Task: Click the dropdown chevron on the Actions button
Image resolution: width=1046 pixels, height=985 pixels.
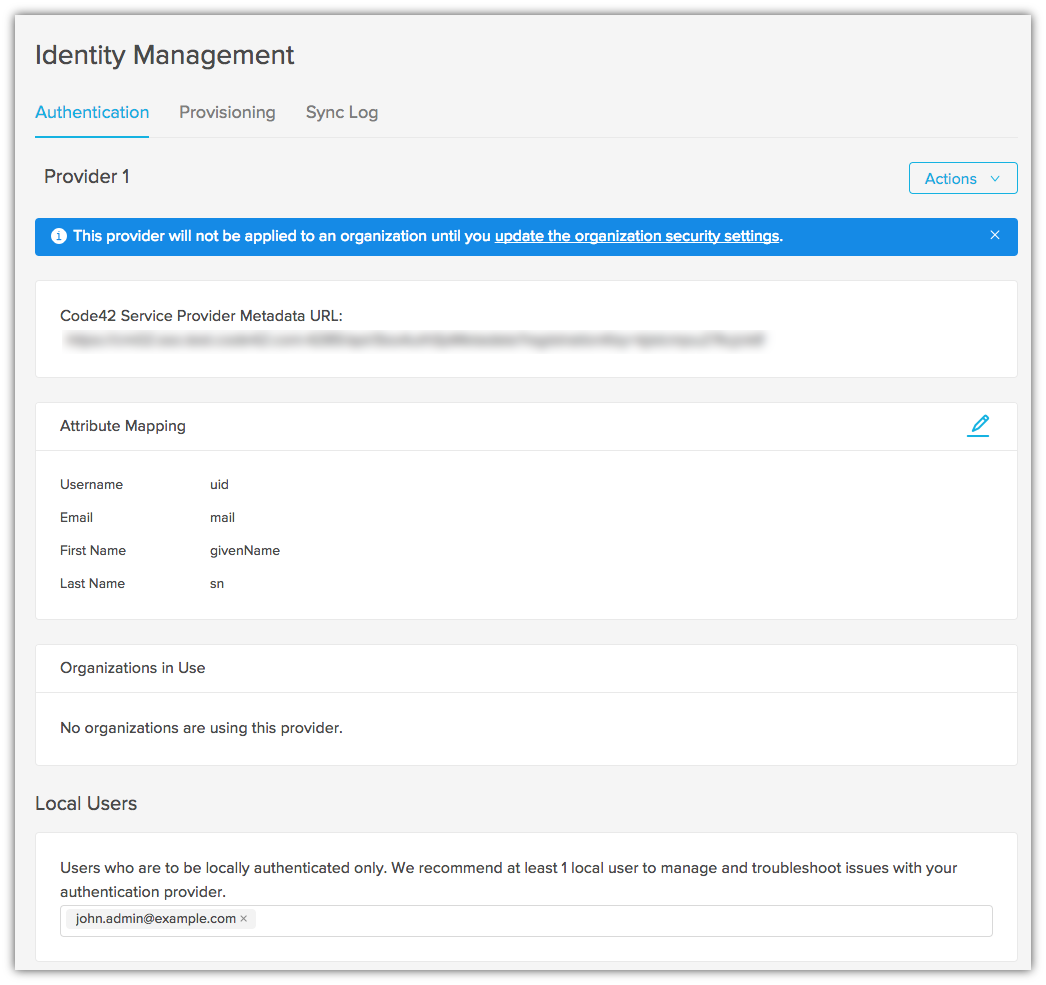Action: 997,178
